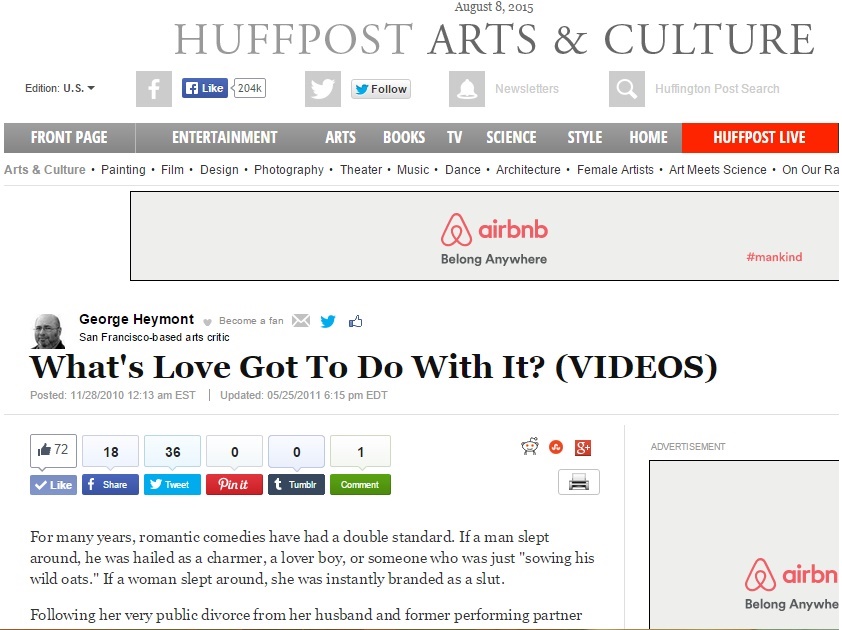Toggle Become a fan for George Heymont
This screenshot has width=842, height=630.
(x=244, y=321)
